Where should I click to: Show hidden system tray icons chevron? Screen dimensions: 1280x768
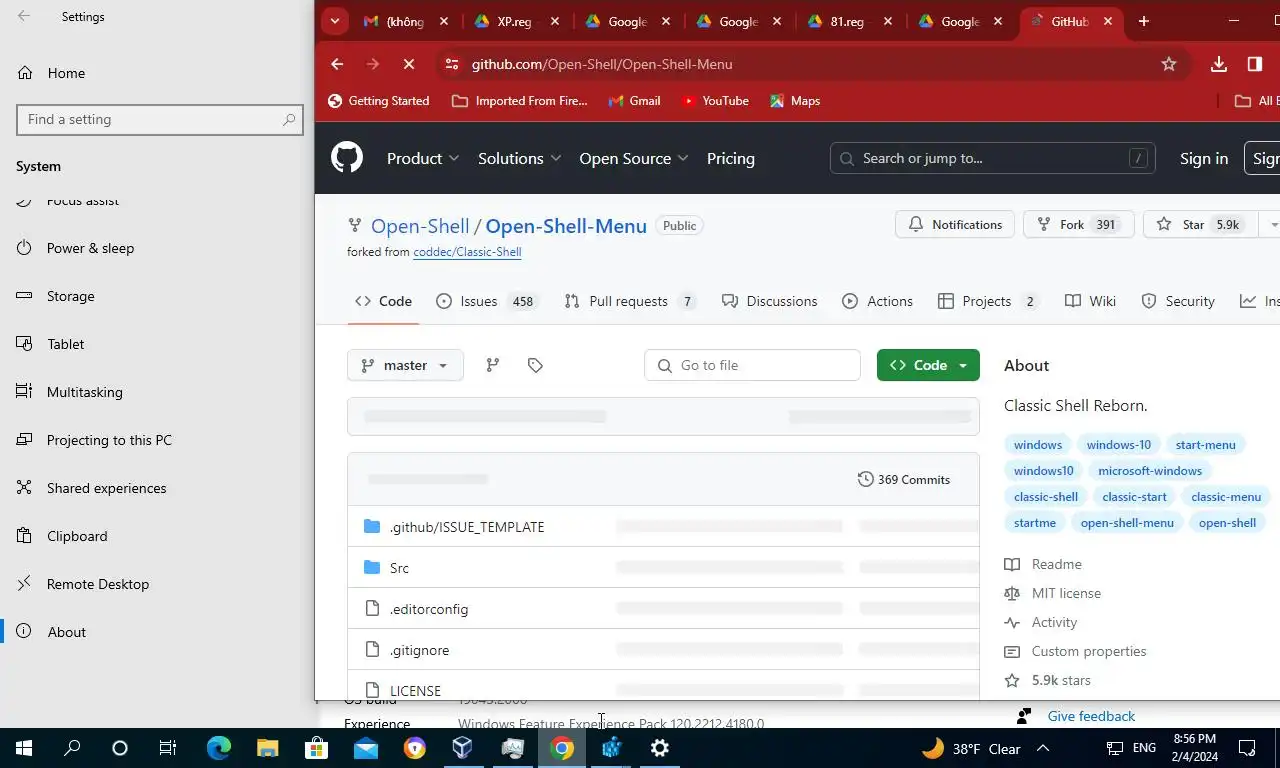pyautogui.click(x=1043, y=748)
